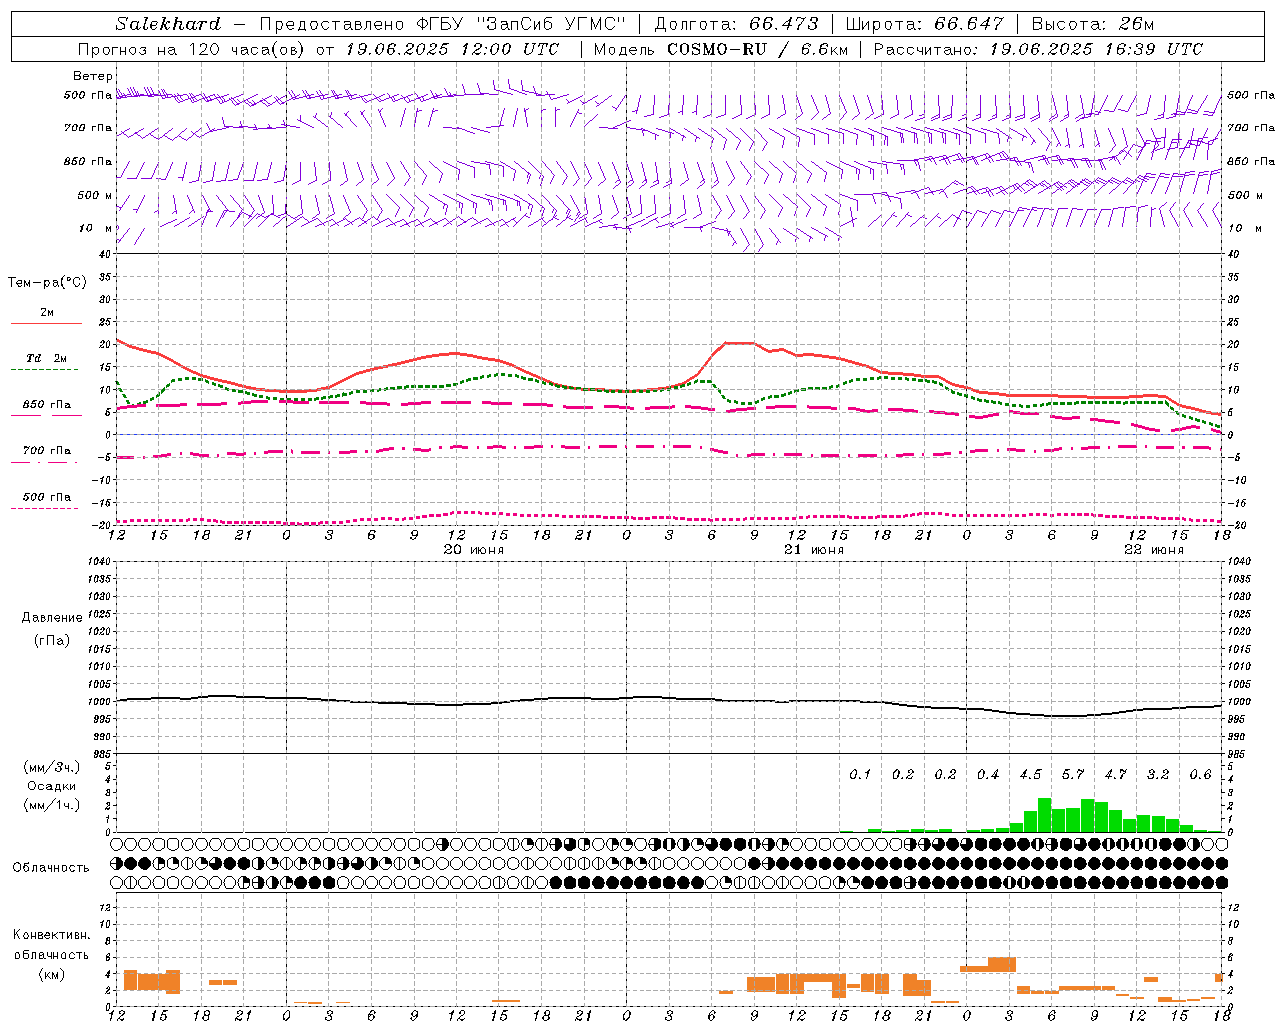Click the longitude value "Долгота: 66.473"
Viewport: 1280px width, 1024px height.
737,24
